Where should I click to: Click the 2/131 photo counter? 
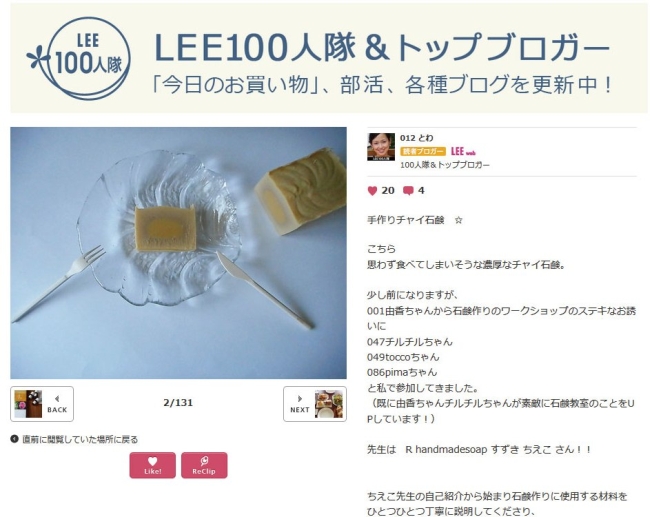pyautogui.click(x=178, y=403)
